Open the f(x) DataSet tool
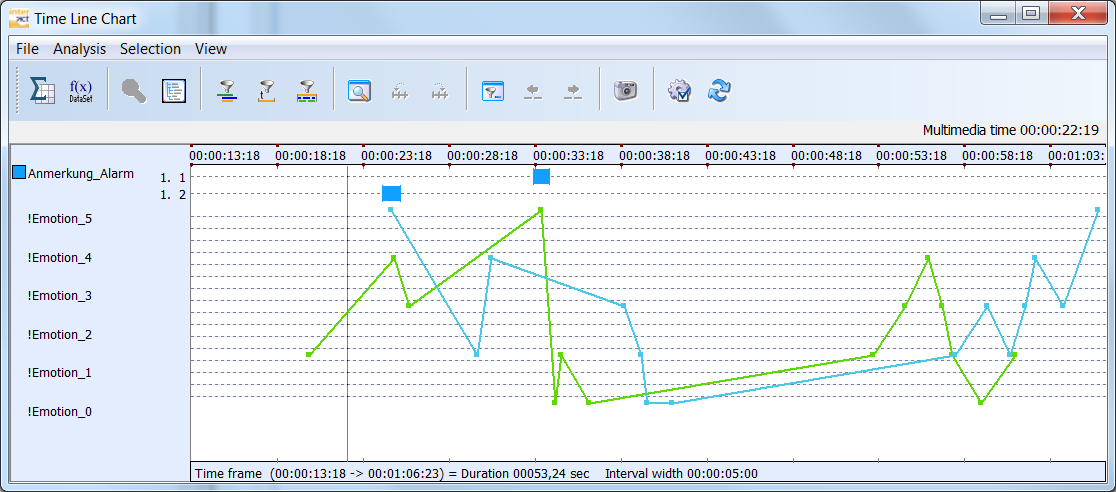The width and height of the screenshot is (1116, 492). (80, 91)
